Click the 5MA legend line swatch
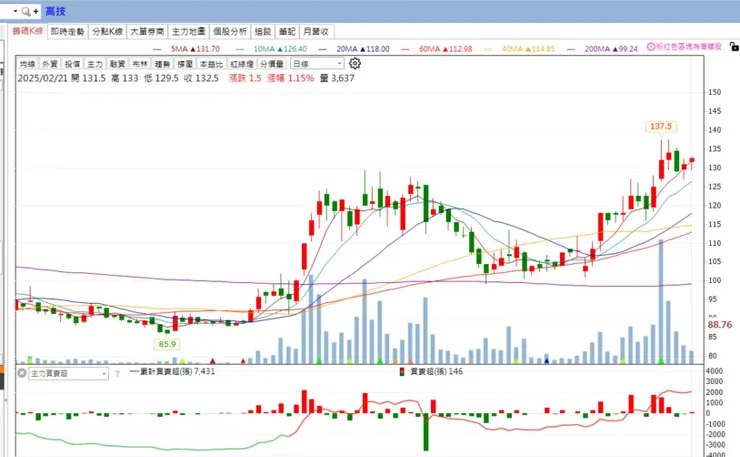Screen dimensions: 740x457 (157, 49)
